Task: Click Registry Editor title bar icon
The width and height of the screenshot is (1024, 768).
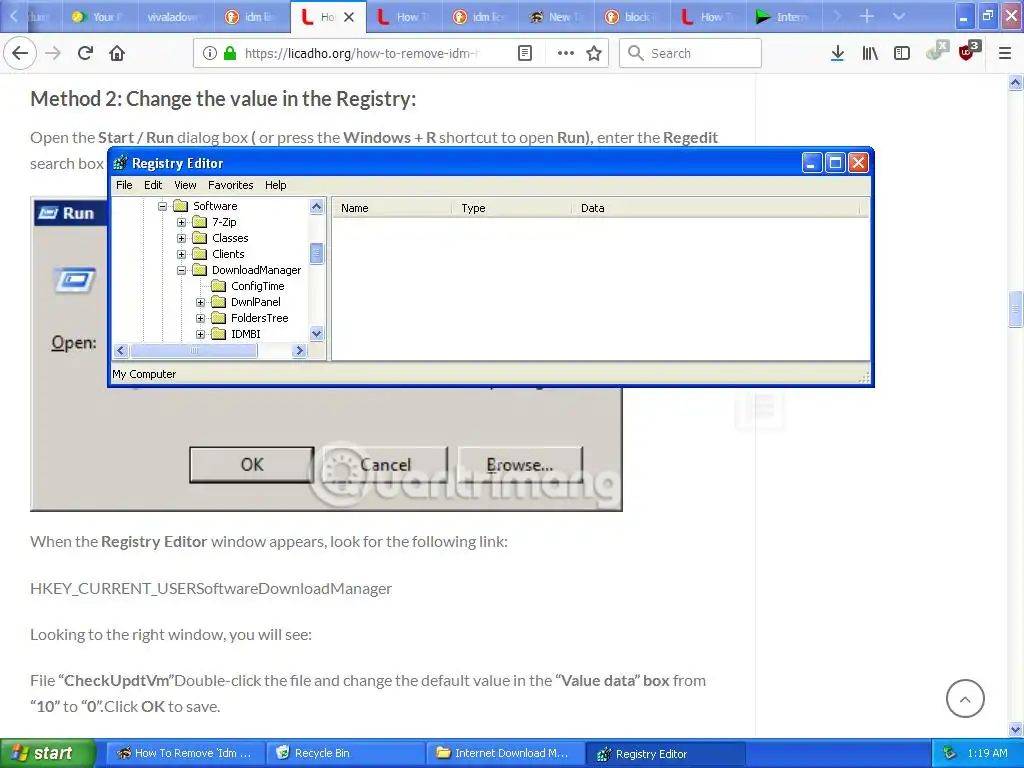Action: [120, 163]
